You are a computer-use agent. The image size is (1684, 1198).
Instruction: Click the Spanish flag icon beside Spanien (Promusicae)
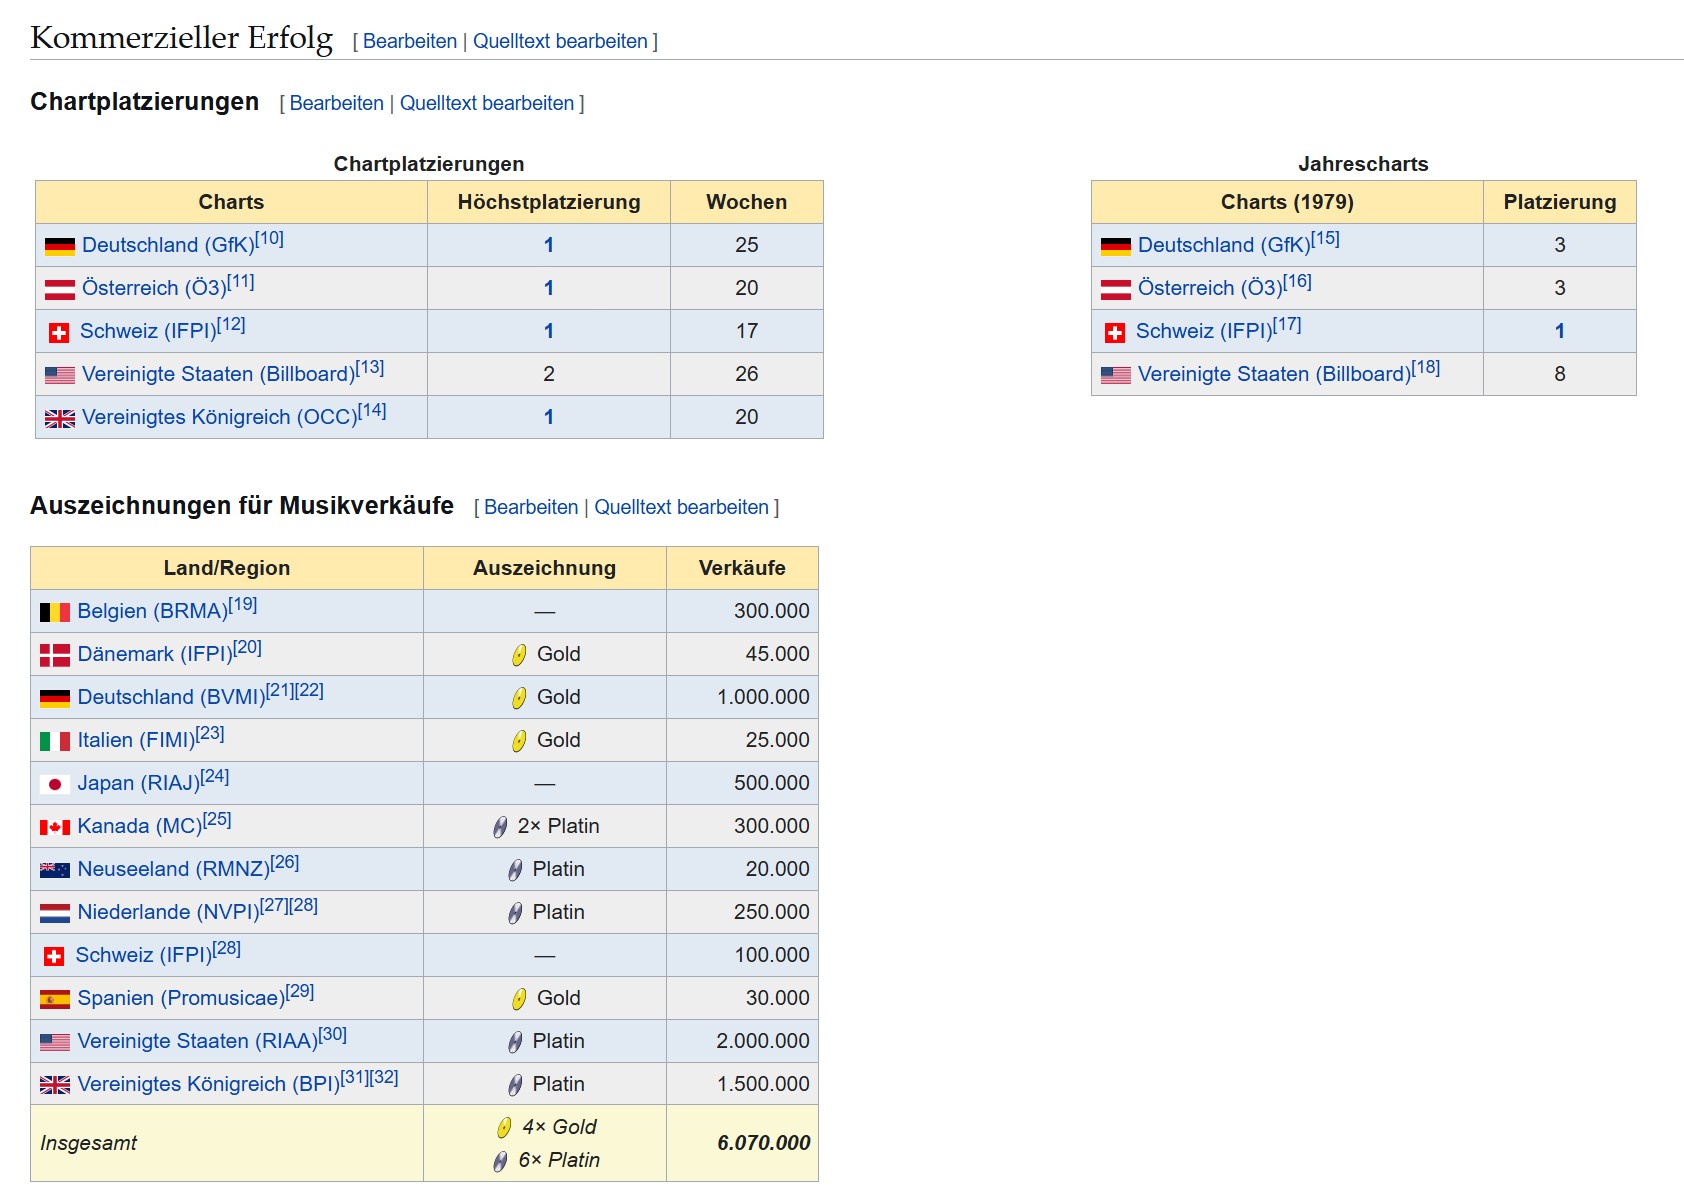point(55,999)
